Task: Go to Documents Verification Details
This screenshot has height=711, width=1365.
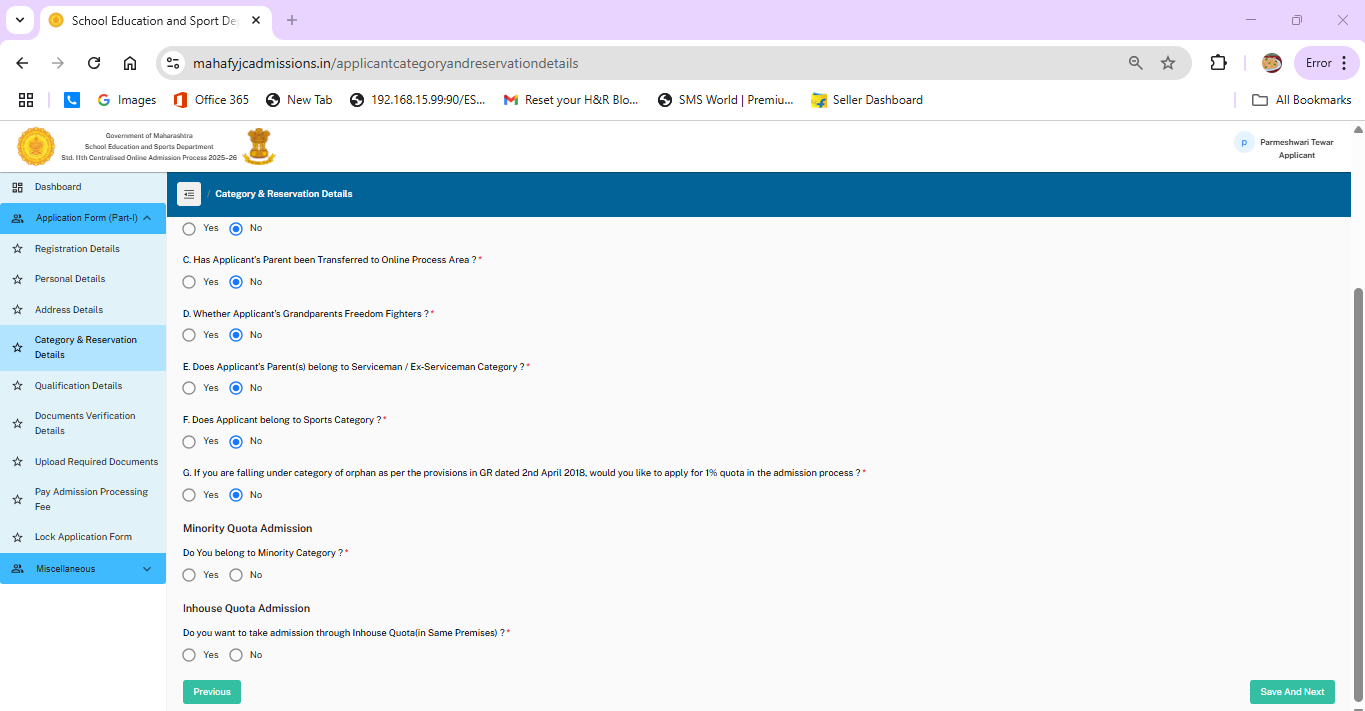Action: pyautogui.click(x=85, y=423)
